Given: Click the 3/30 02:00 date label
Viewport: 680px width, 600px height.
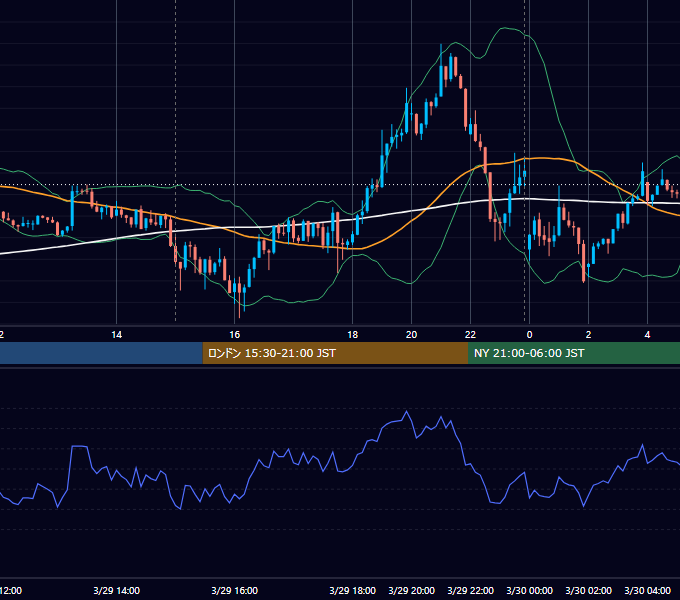Looking at the screenshot, I should click(588, 590).
